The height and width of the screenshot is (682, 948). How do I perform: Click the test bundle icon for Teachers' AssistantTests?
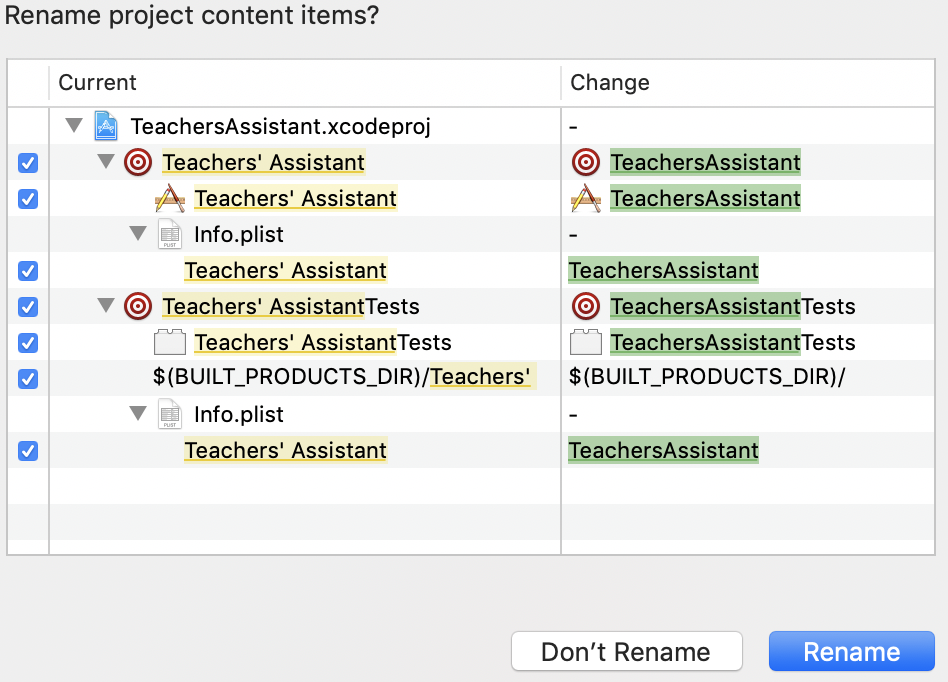170,342
